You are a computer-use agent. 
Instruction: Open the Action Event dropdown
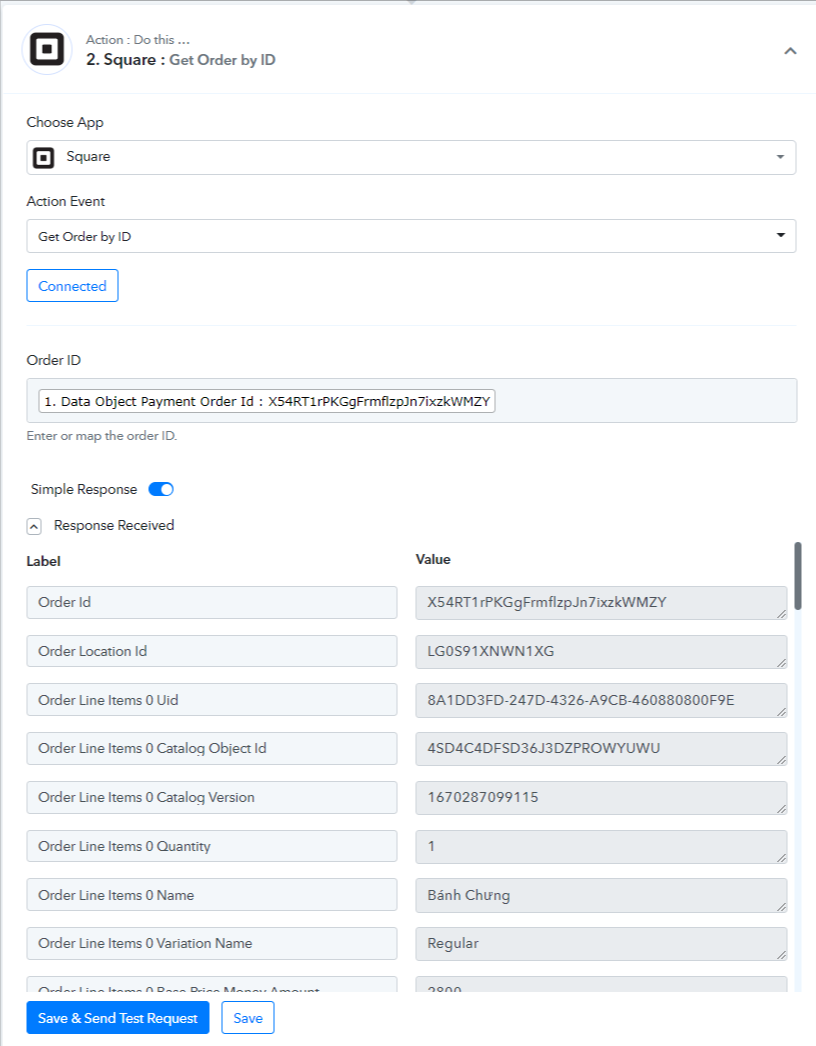(411, 236)
